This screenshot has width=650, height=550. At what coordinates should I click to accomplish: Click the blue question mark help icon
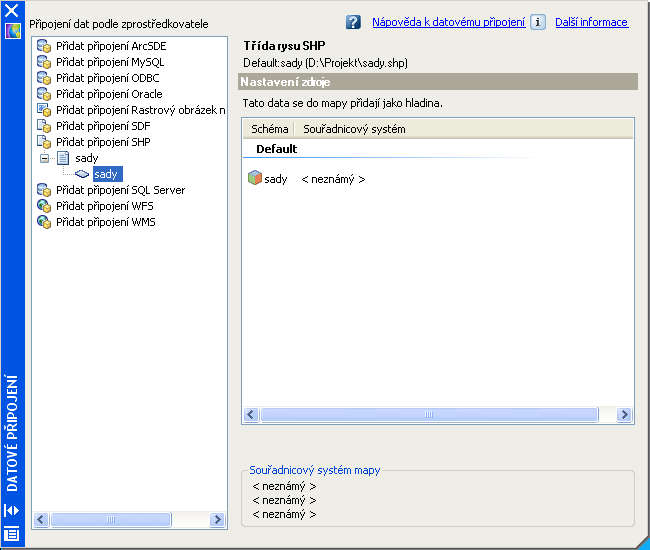tap(353, 22)
